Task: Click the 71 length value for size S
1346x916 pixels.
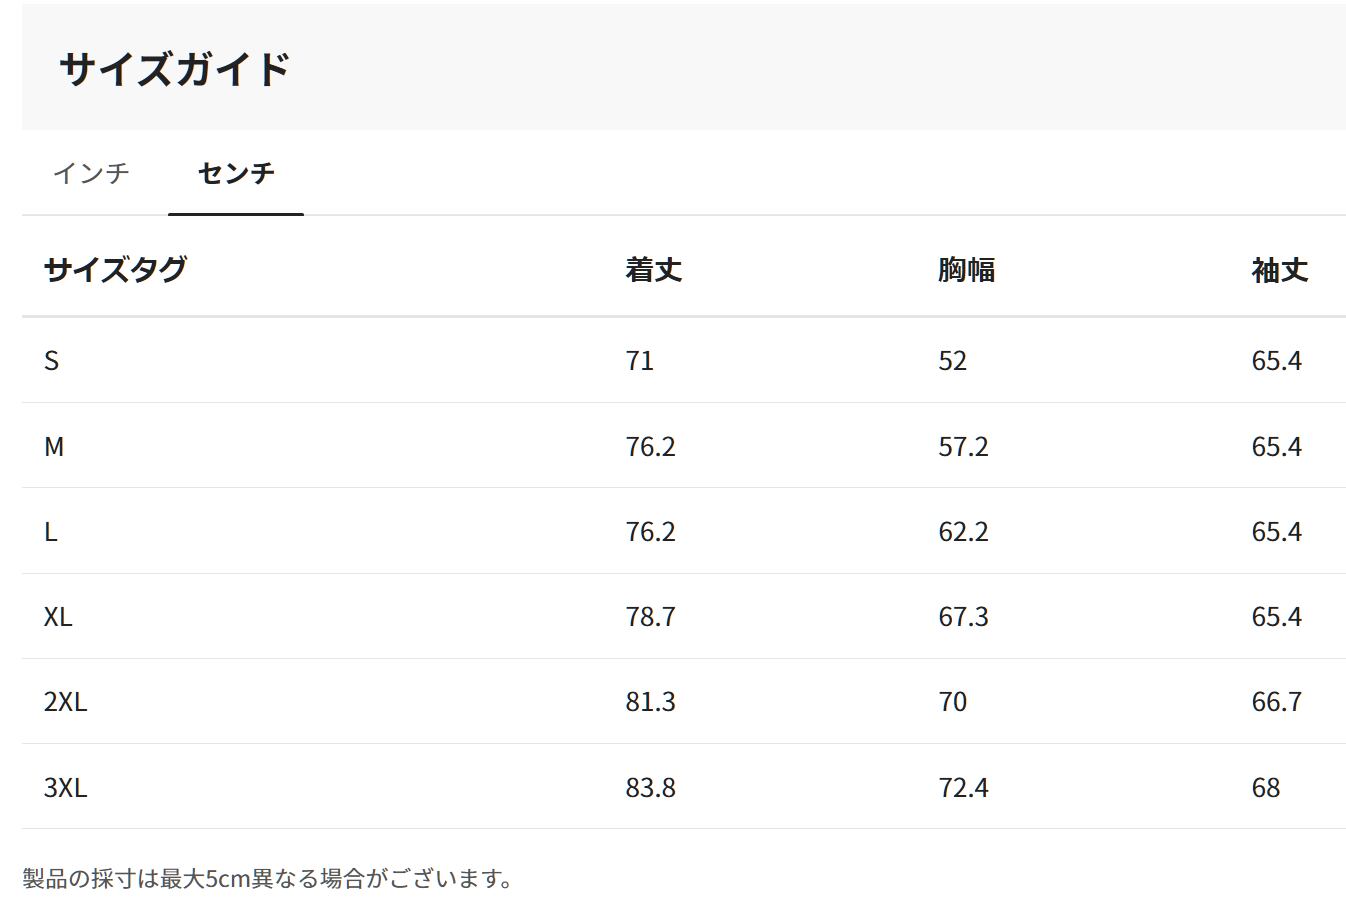Action: point(640,361)
